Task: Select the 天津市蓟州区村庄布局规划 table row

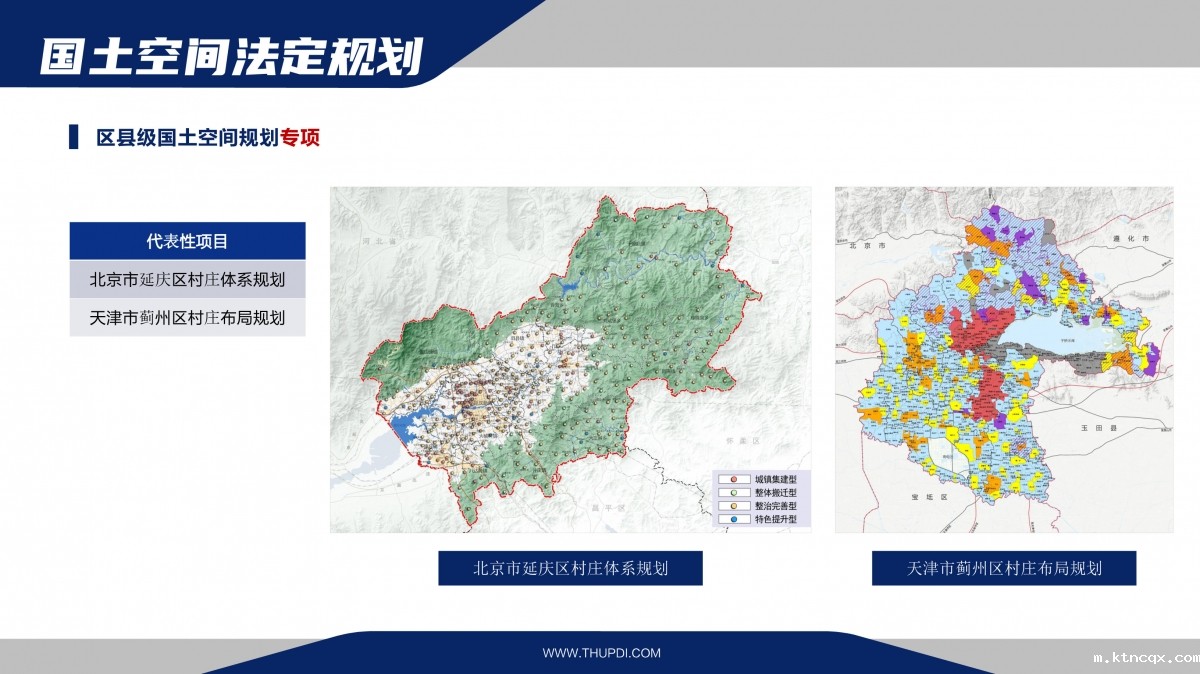Action: [187, 317]
